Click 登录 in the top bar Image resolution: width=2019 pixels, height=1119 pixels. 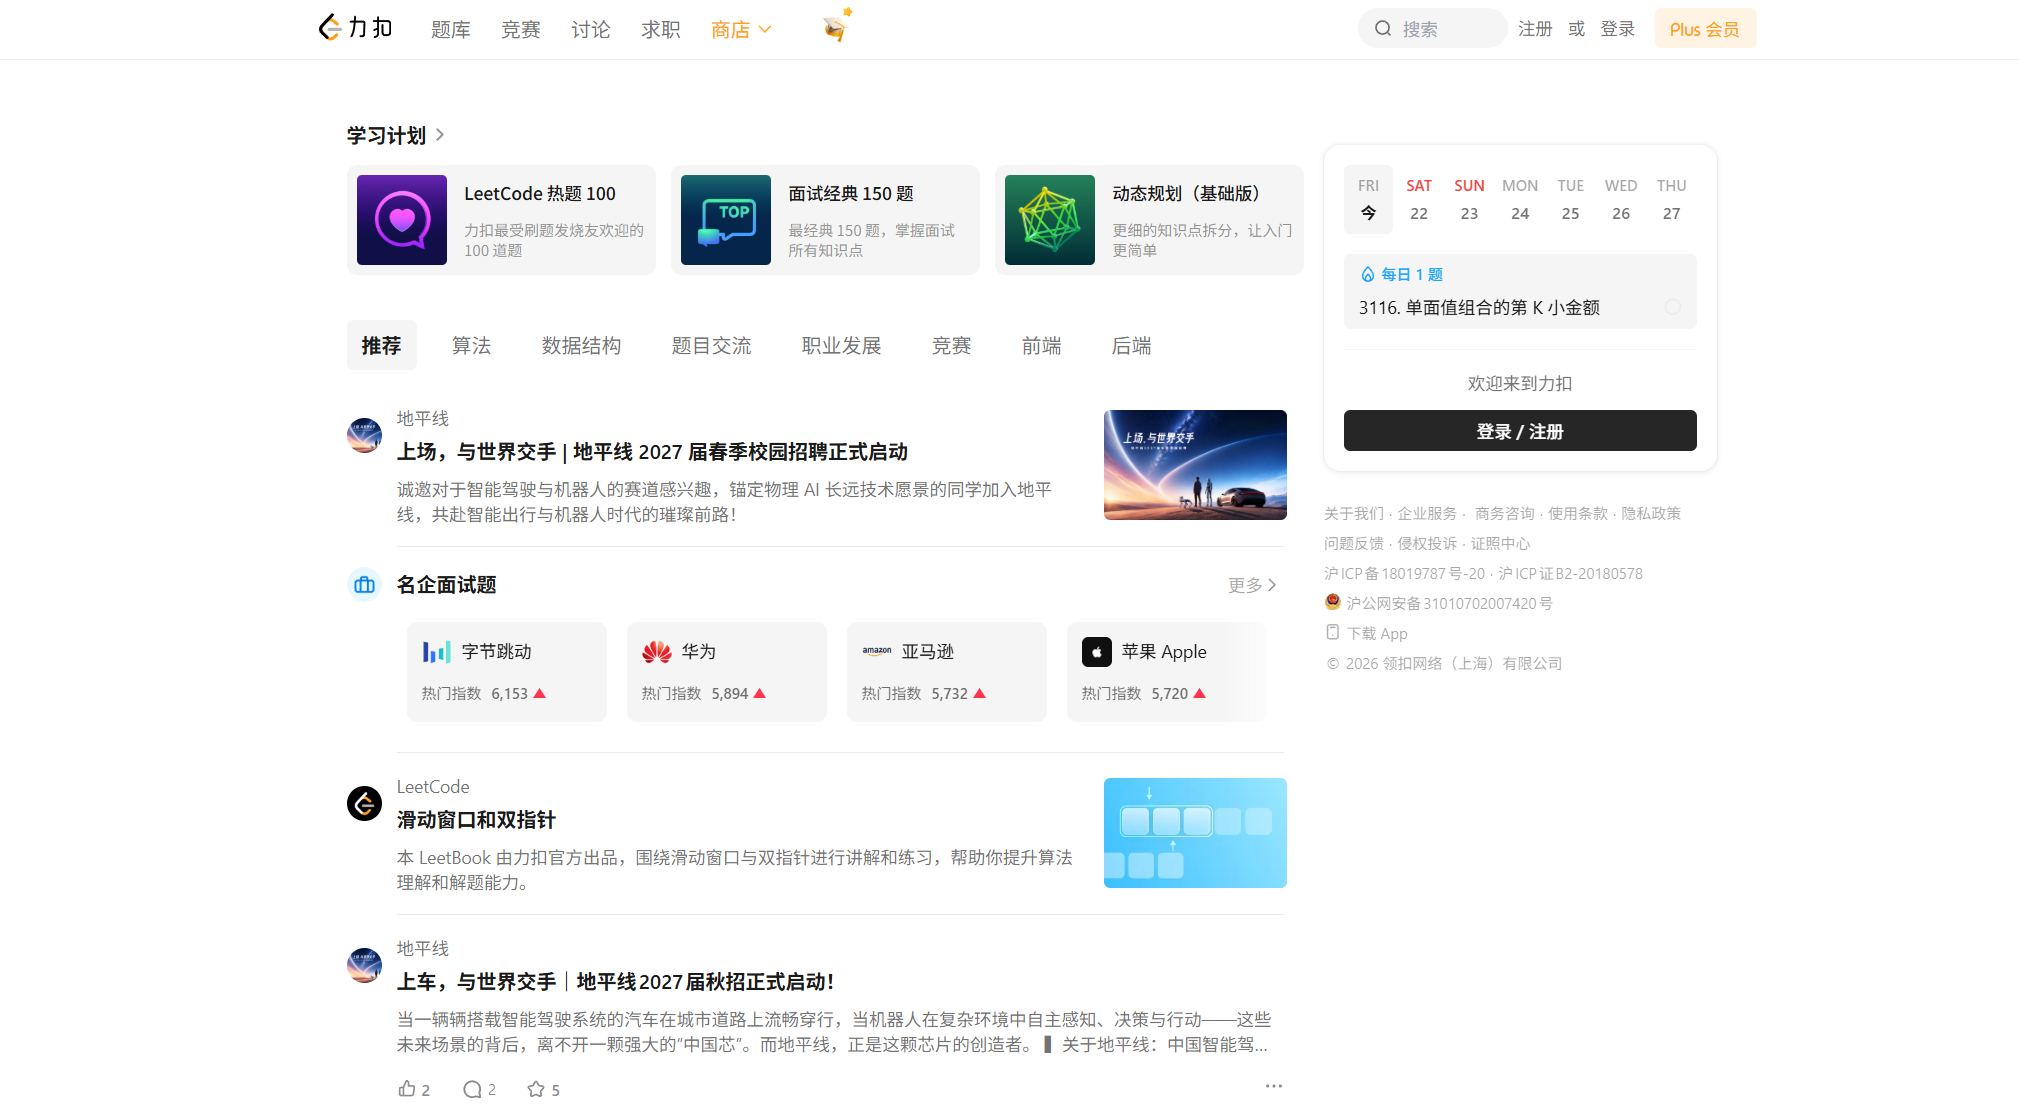point(1618,29)
